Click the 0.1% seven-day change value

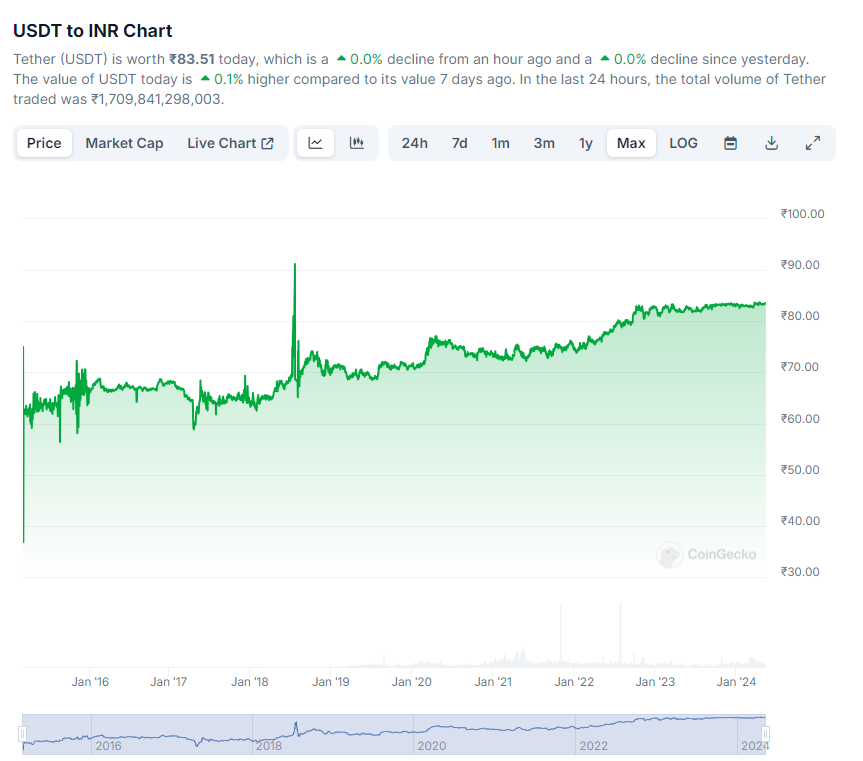click(228, 79)
